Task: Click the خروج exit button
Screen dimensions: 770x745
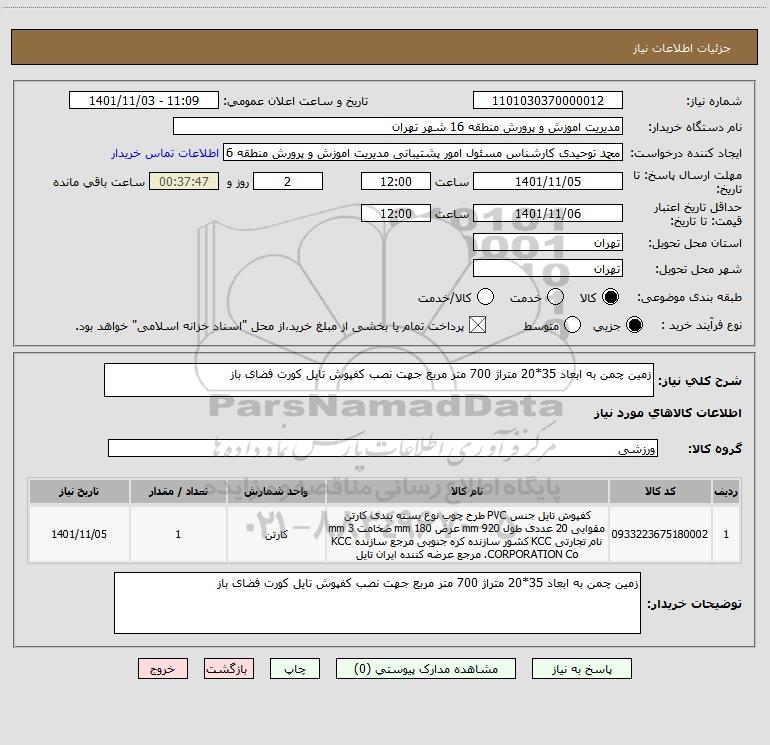Action: pyautogui.click(x=163, y=669)
